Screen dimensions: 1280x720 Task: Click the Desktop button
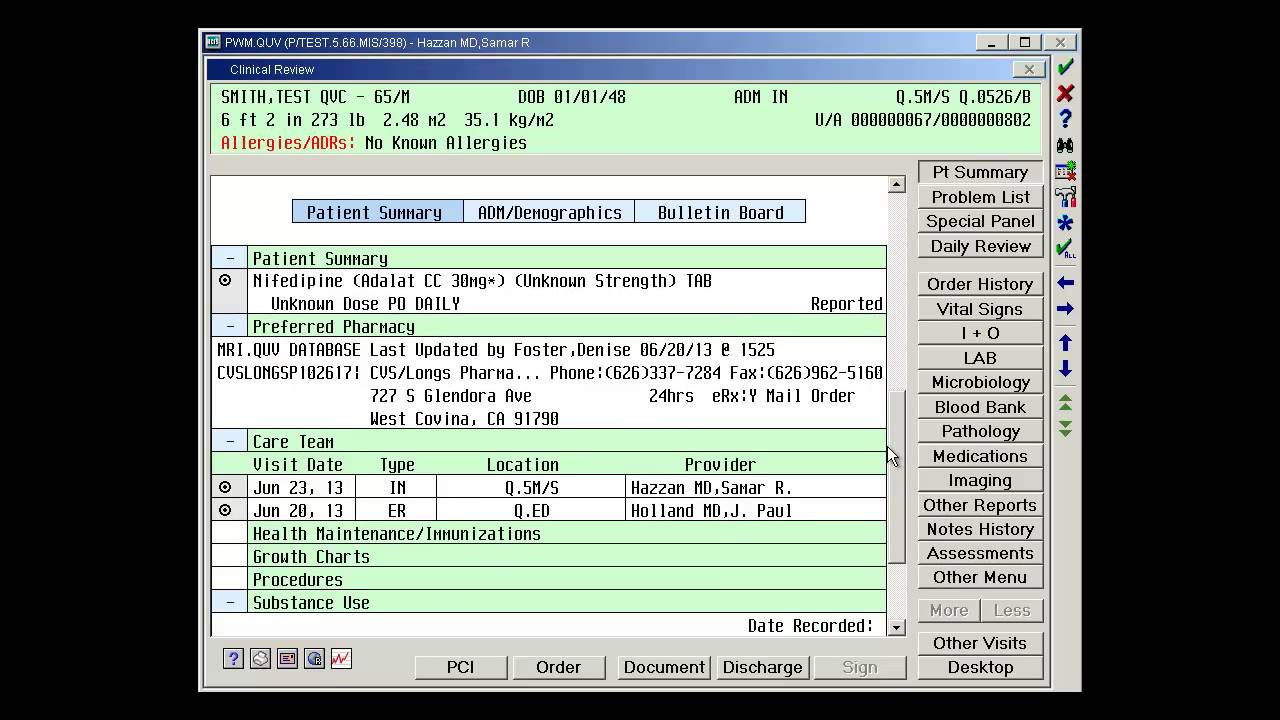coord(980,667)
